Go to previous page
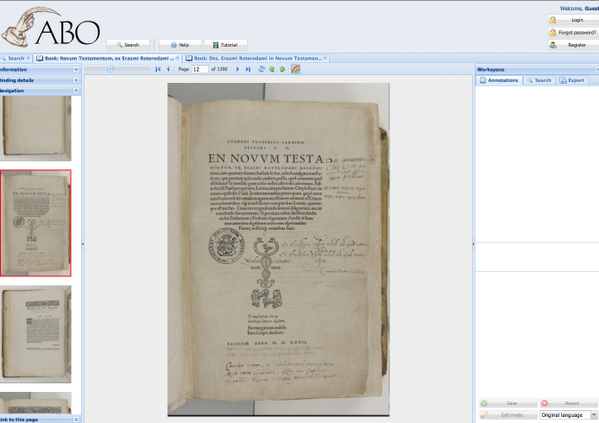Image resolution: width=599 pixels, height=423 pixels. click(x=168, y=69)
